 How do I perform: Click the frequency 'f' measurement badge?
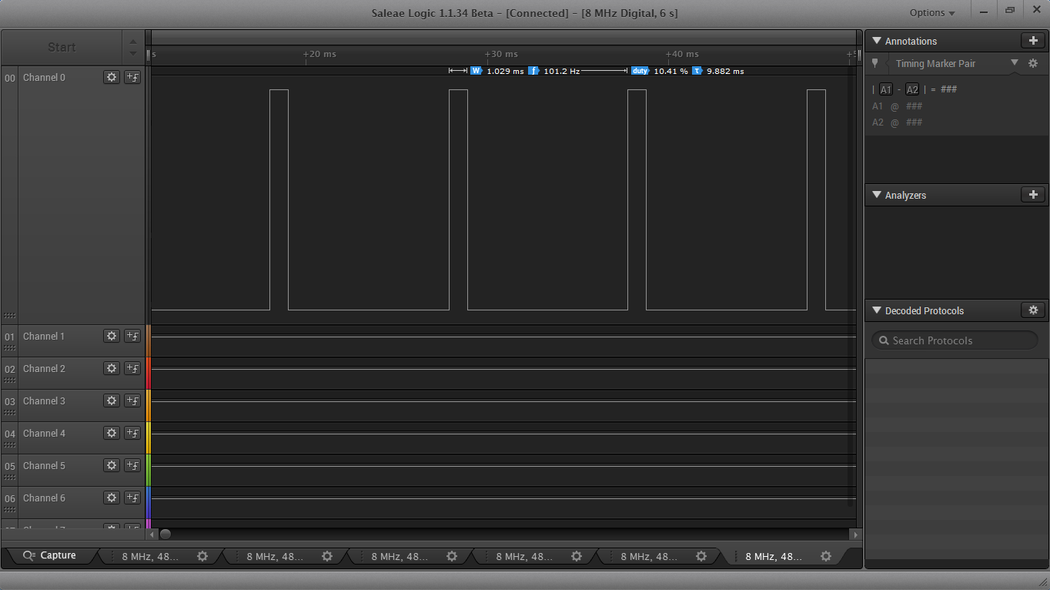click(x=533, y=70)
